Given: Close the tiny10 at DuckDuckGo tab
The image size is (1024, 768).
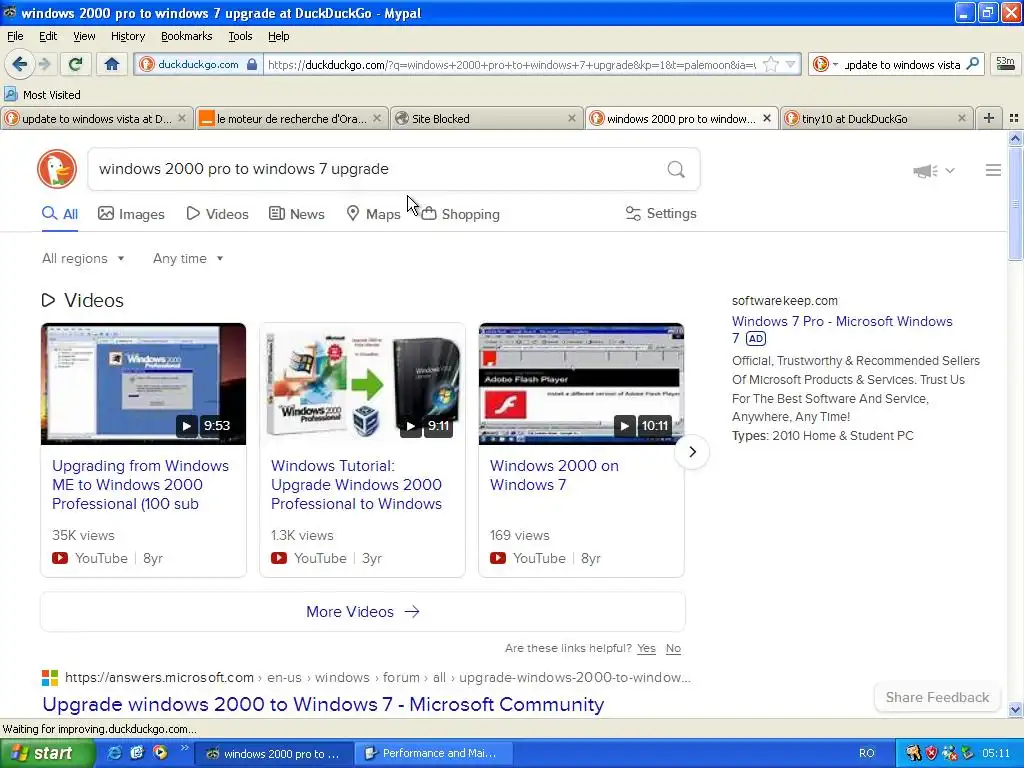Looking at the screenshot, I should pyautogui.click(x=961, y=118).
